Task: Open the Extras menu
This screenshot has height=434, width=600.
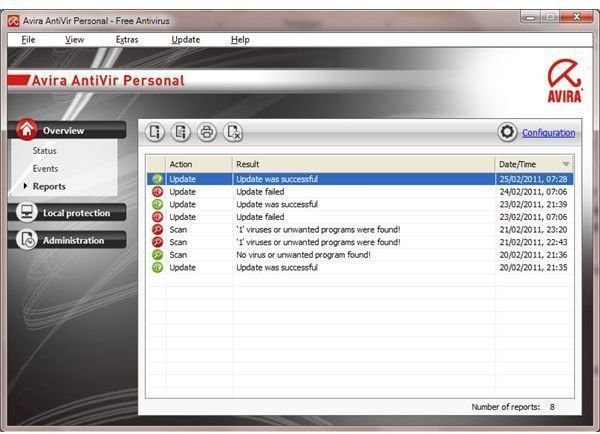Action: point(127,40)
